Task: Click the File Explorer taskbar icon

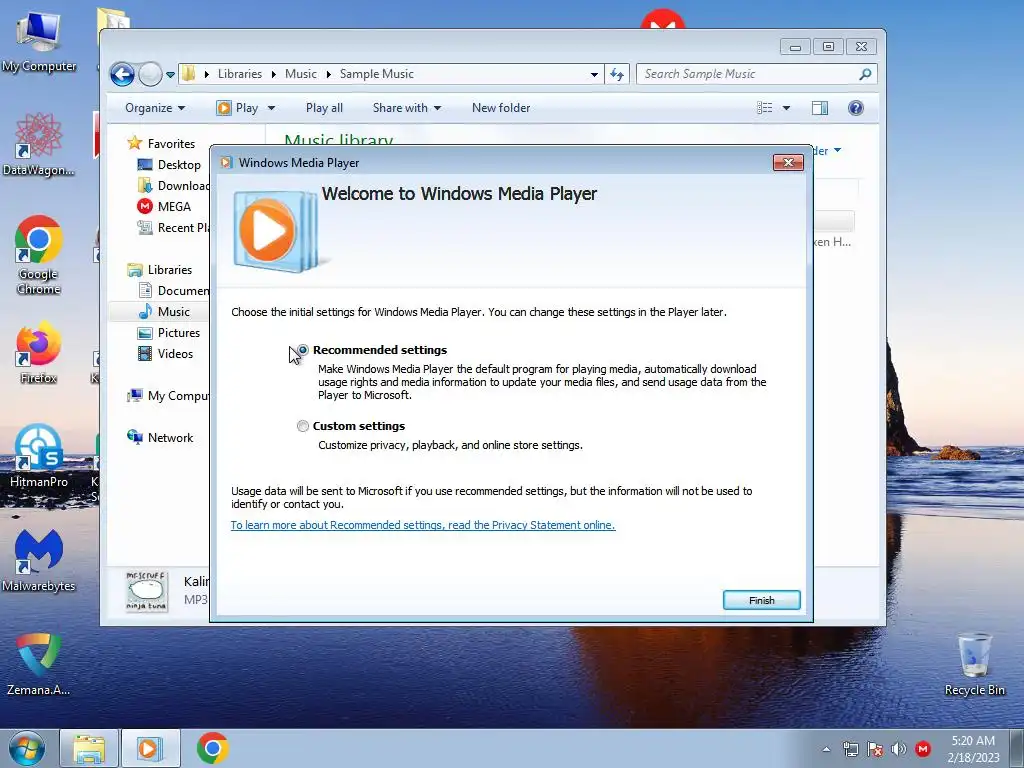Action: [89, 748]
